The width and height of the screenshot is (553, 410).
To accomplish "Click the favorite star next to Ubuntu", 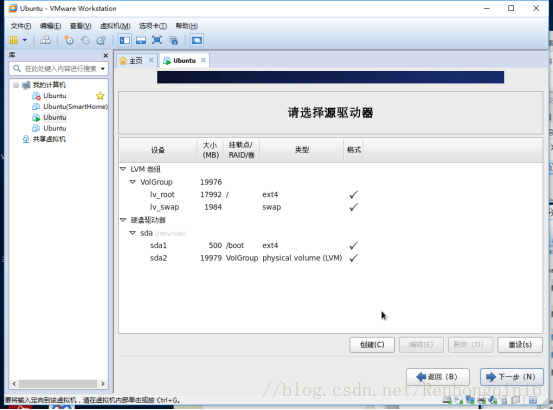I will point(100,96).
